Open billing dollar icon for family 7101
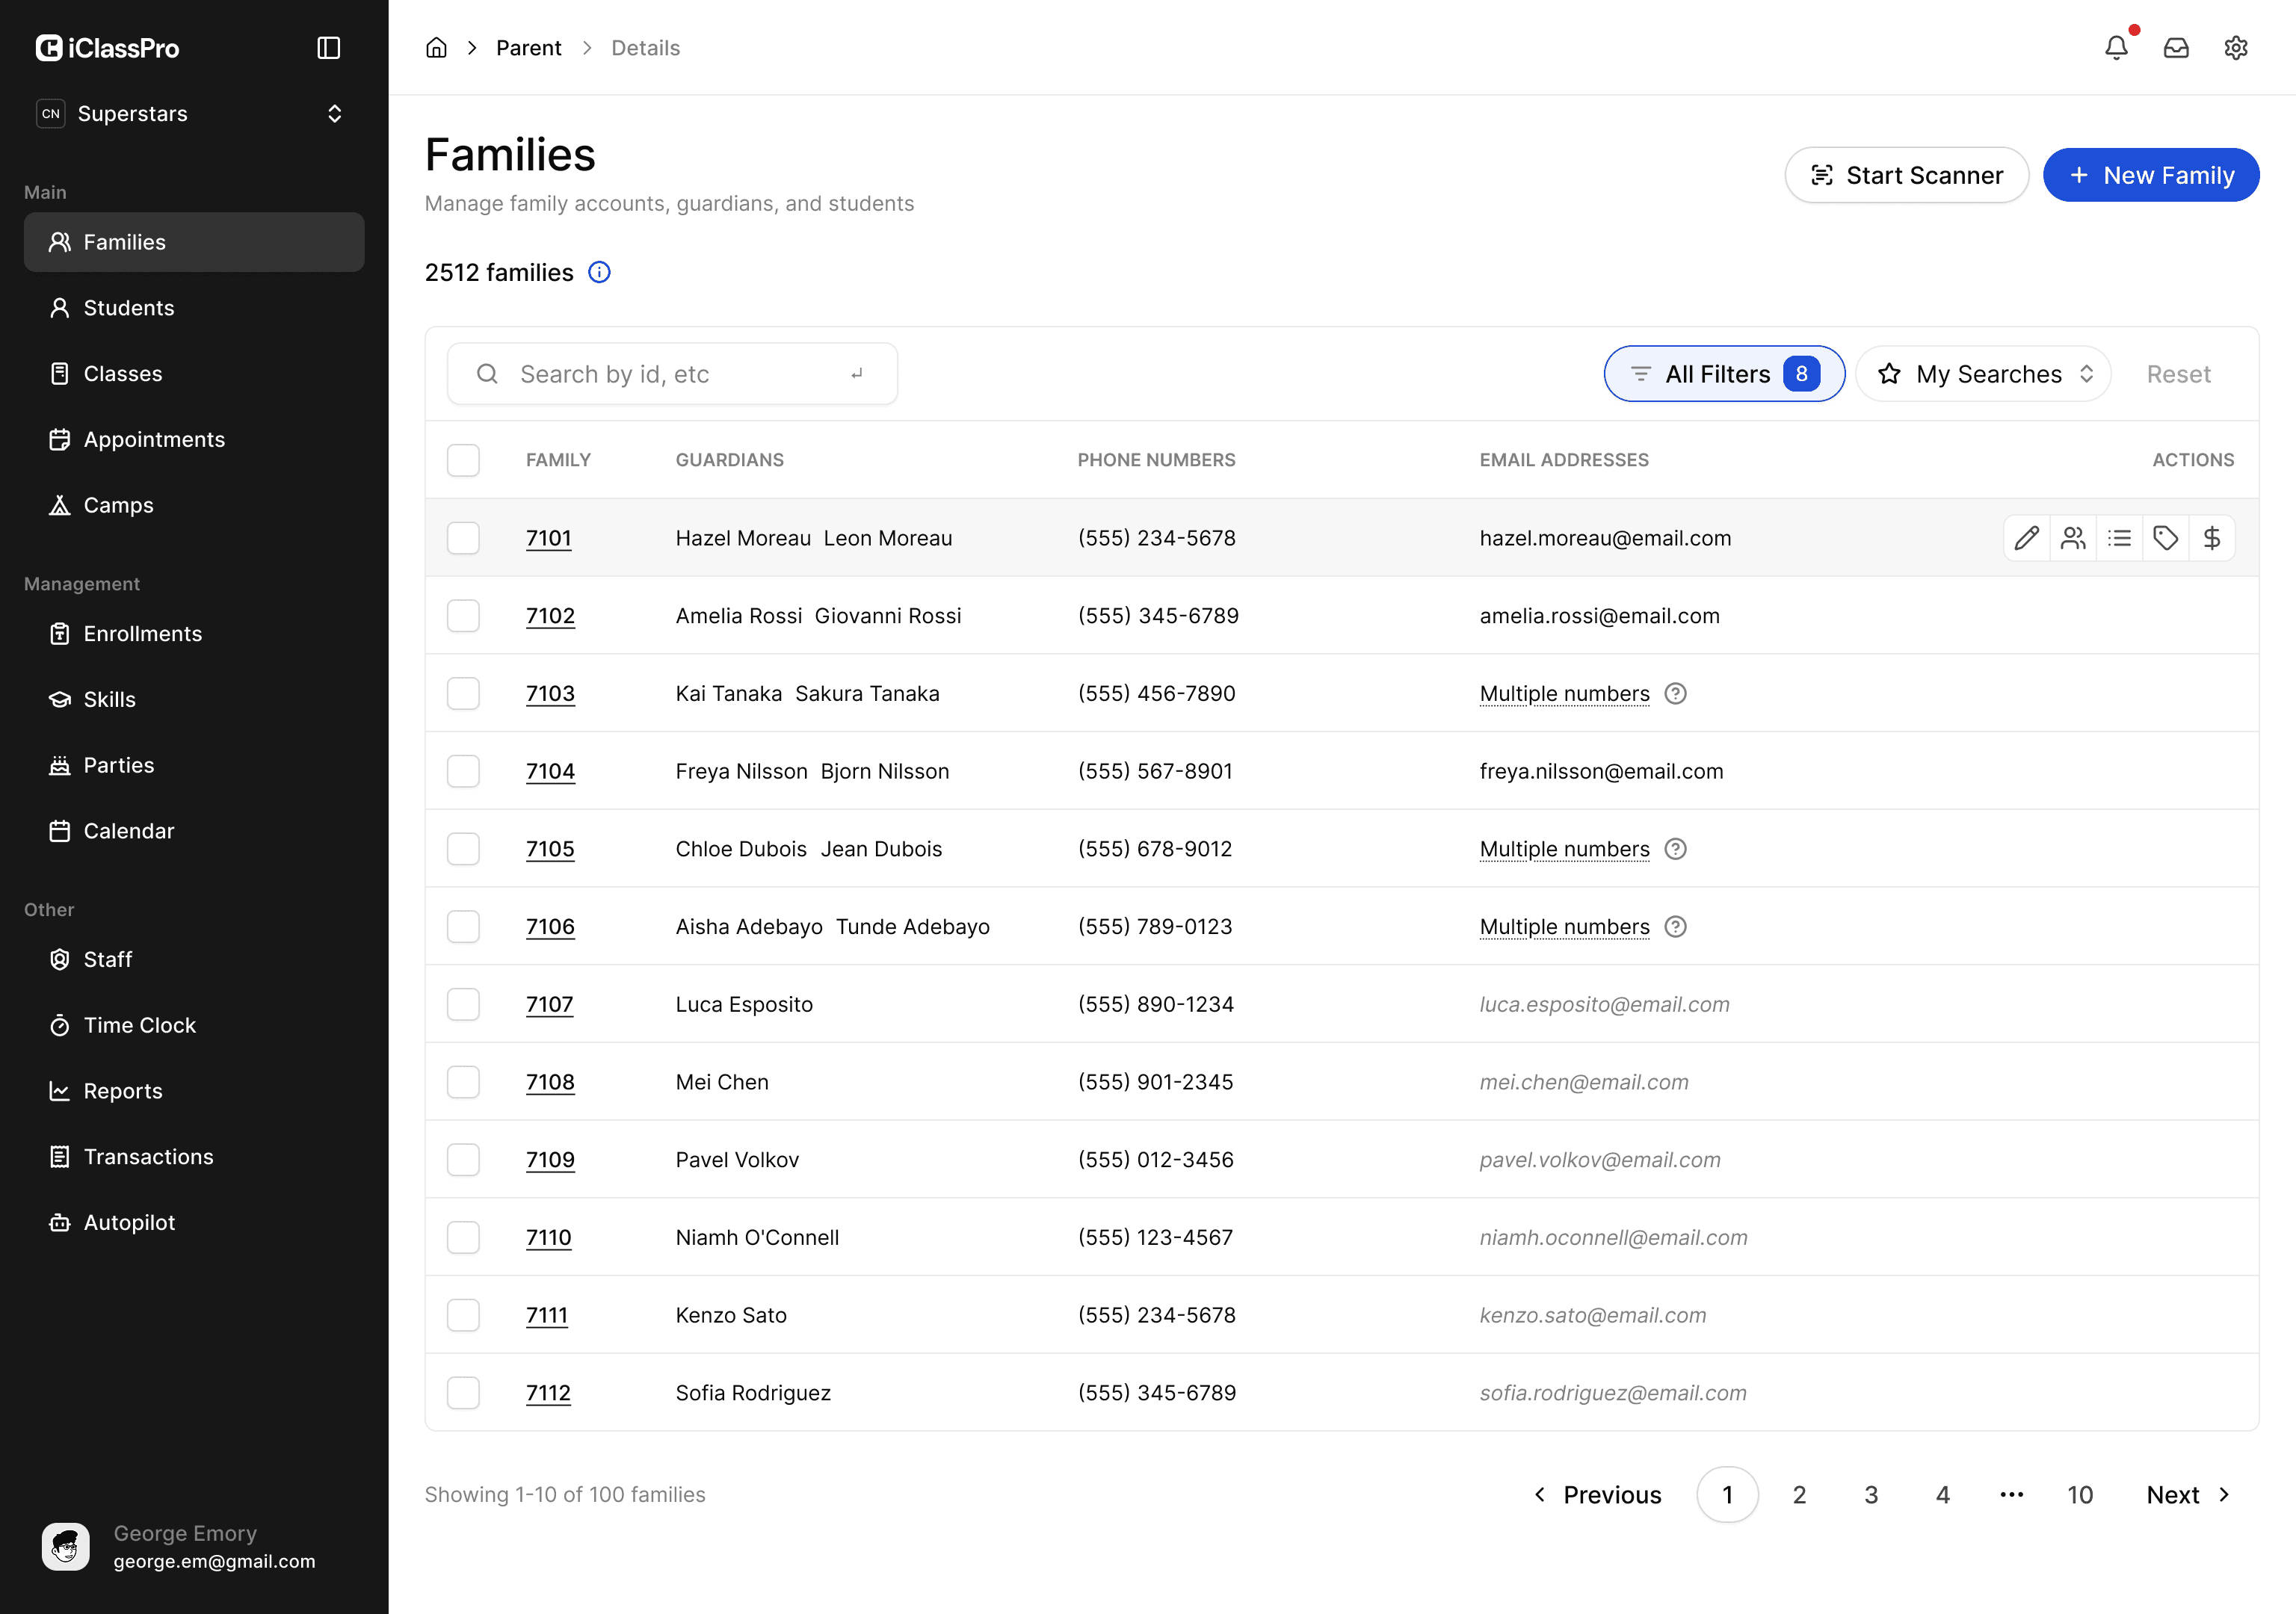Screen dimensions: 2296x1614 coord(2212,538)
